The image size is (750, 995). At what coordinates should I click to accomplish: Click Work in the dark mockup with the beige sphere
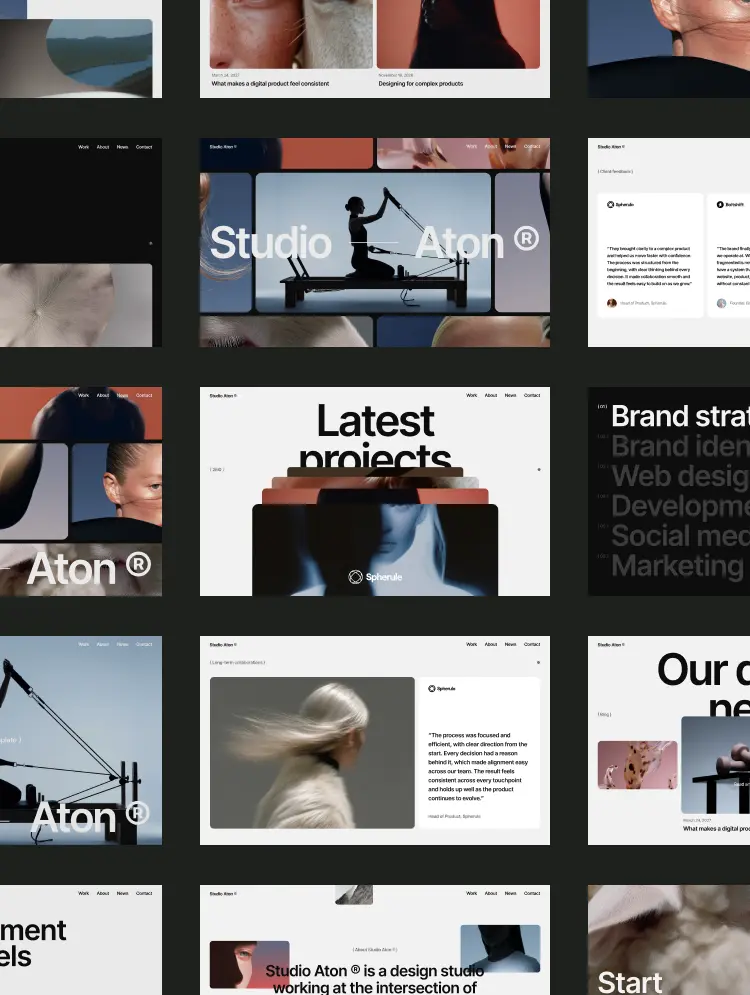click(83, 147)
